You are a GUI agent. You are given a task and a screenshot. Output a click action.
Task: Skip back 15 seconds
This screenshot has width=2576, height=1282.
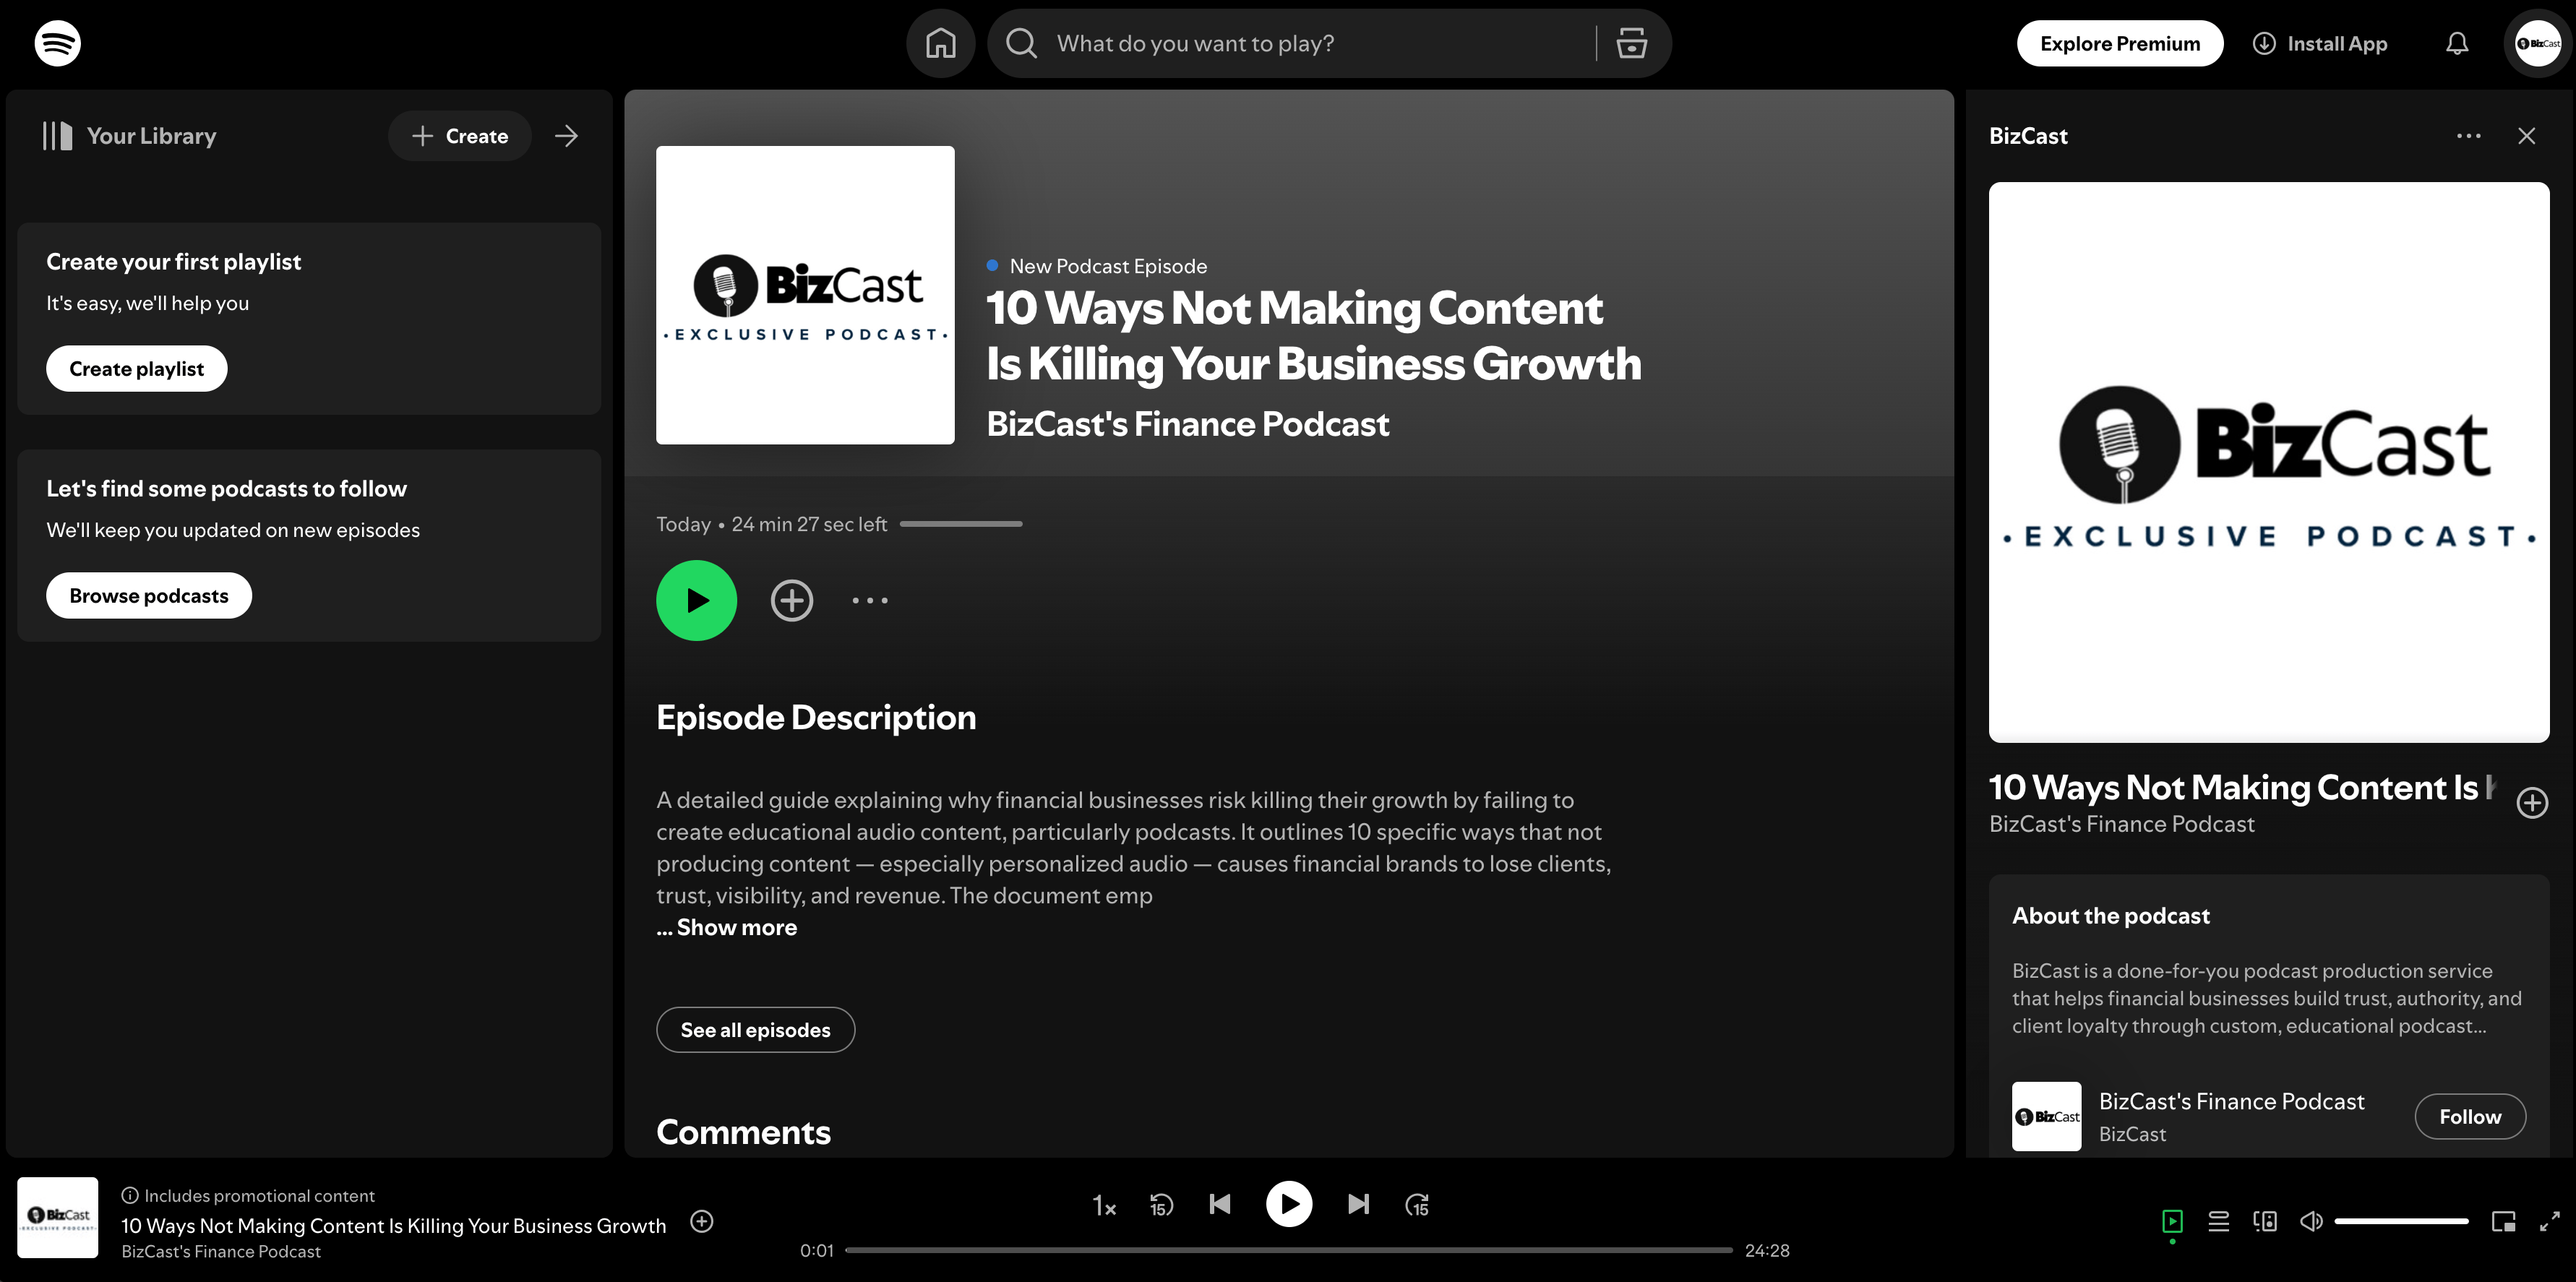1161,1204
